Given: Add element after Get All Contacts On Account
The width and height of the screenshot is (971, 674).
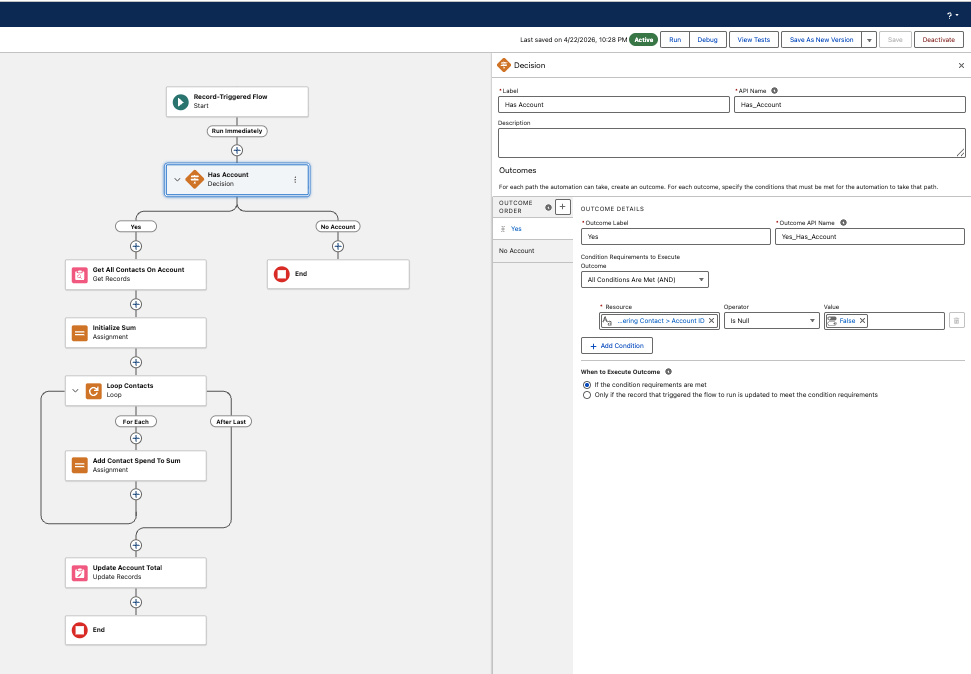Looking at the screenshot, I should (136, 304).
